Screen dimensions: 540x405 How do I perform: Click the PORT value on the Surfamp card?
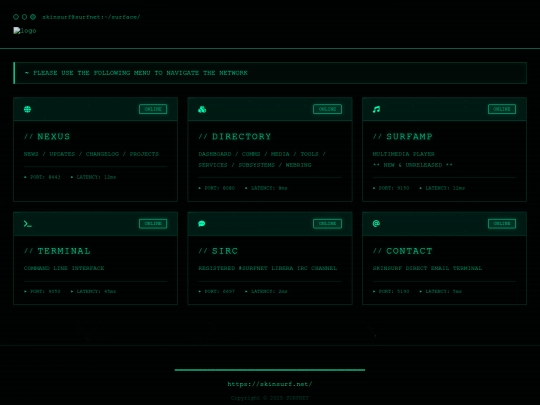391,188
